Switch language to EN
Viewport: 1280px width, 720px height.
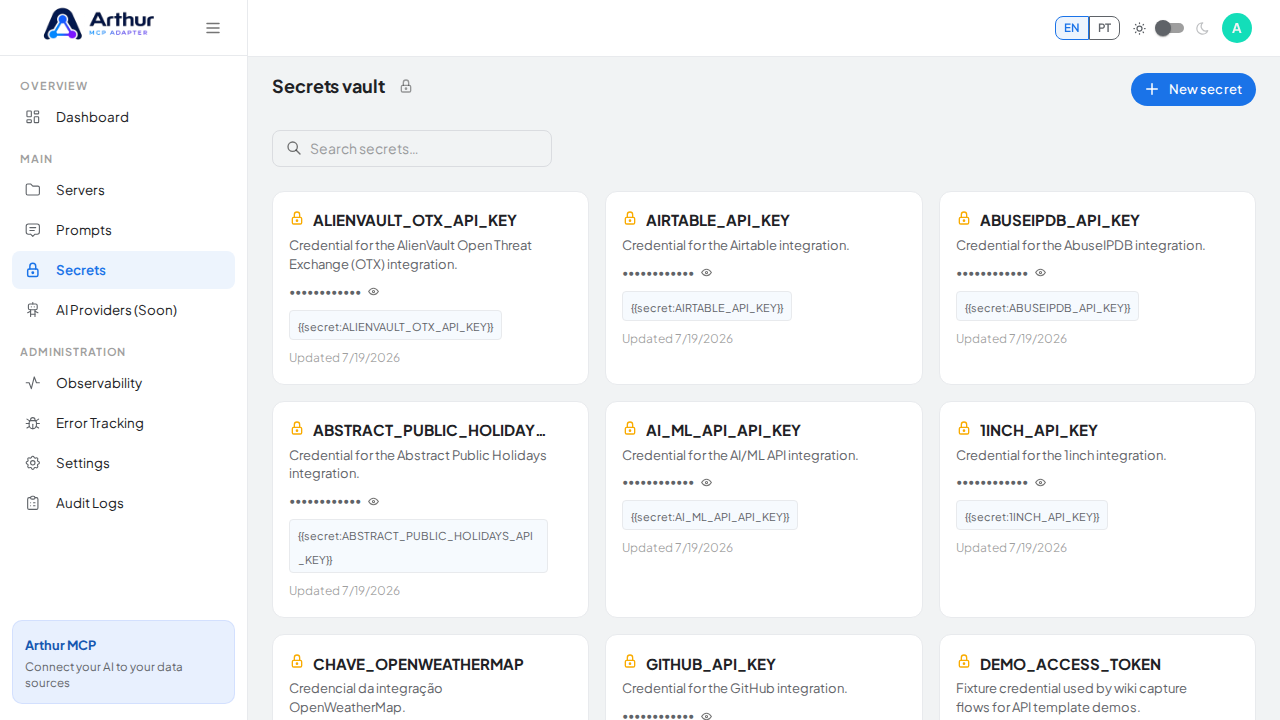coord(1072,28)
